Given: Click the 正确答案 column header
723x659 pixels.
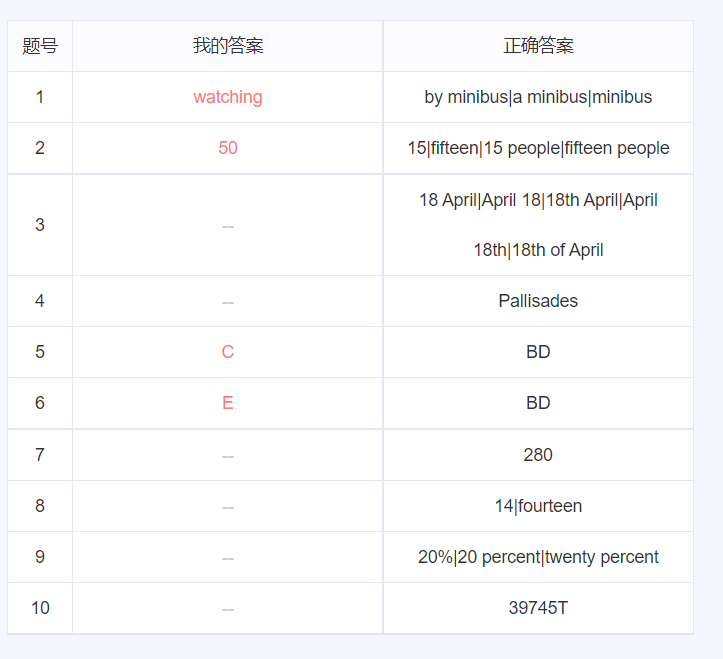Looking at the screenshot, I should click(x=538, y=46).
